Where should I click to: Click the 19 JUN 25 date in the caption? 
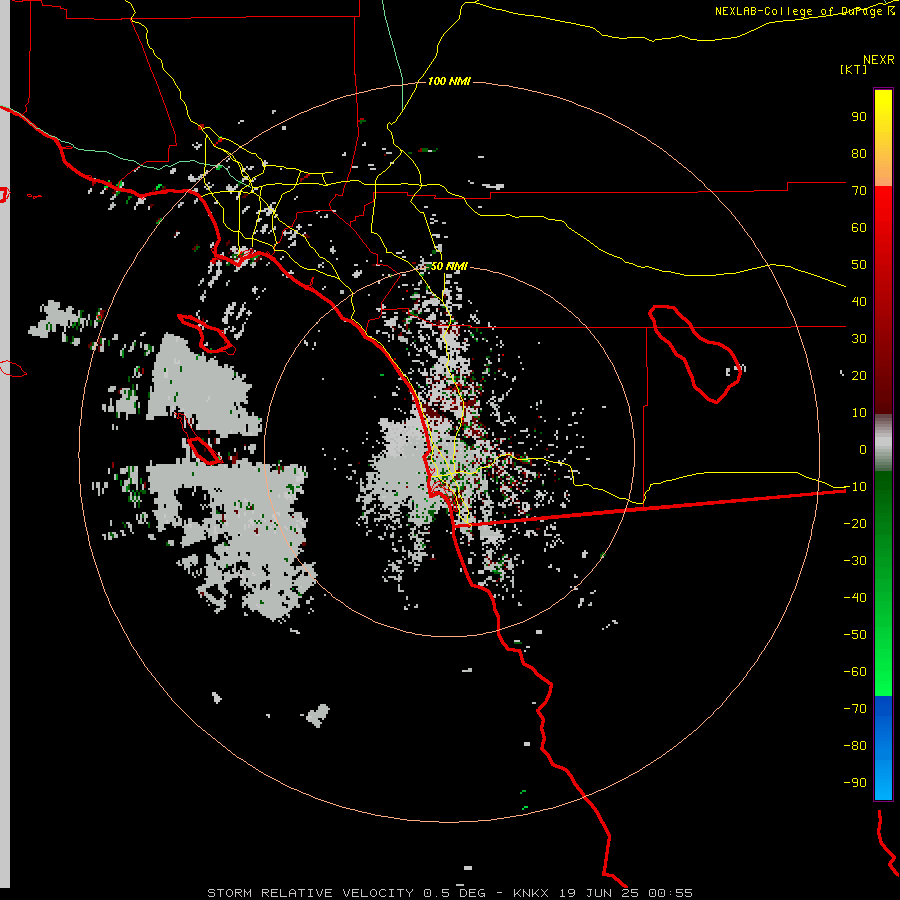coord(599,893)
